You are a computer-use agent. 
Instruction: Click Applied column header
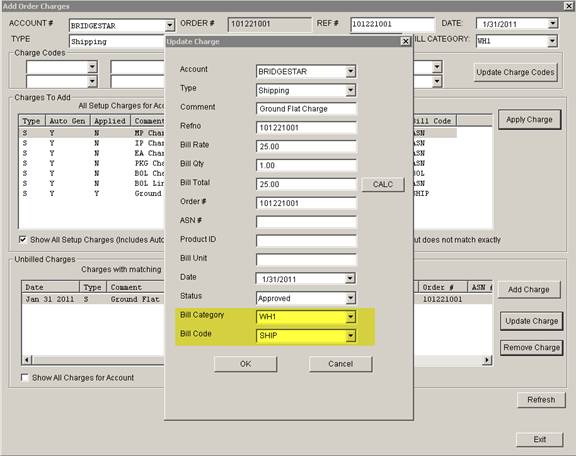tap(110, 121)
